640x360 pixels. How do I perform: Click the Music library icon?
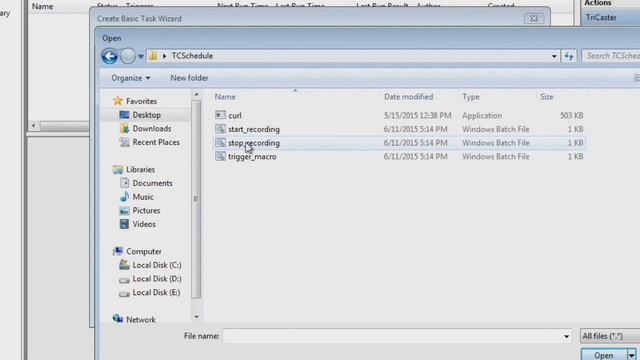coord(124,197)
